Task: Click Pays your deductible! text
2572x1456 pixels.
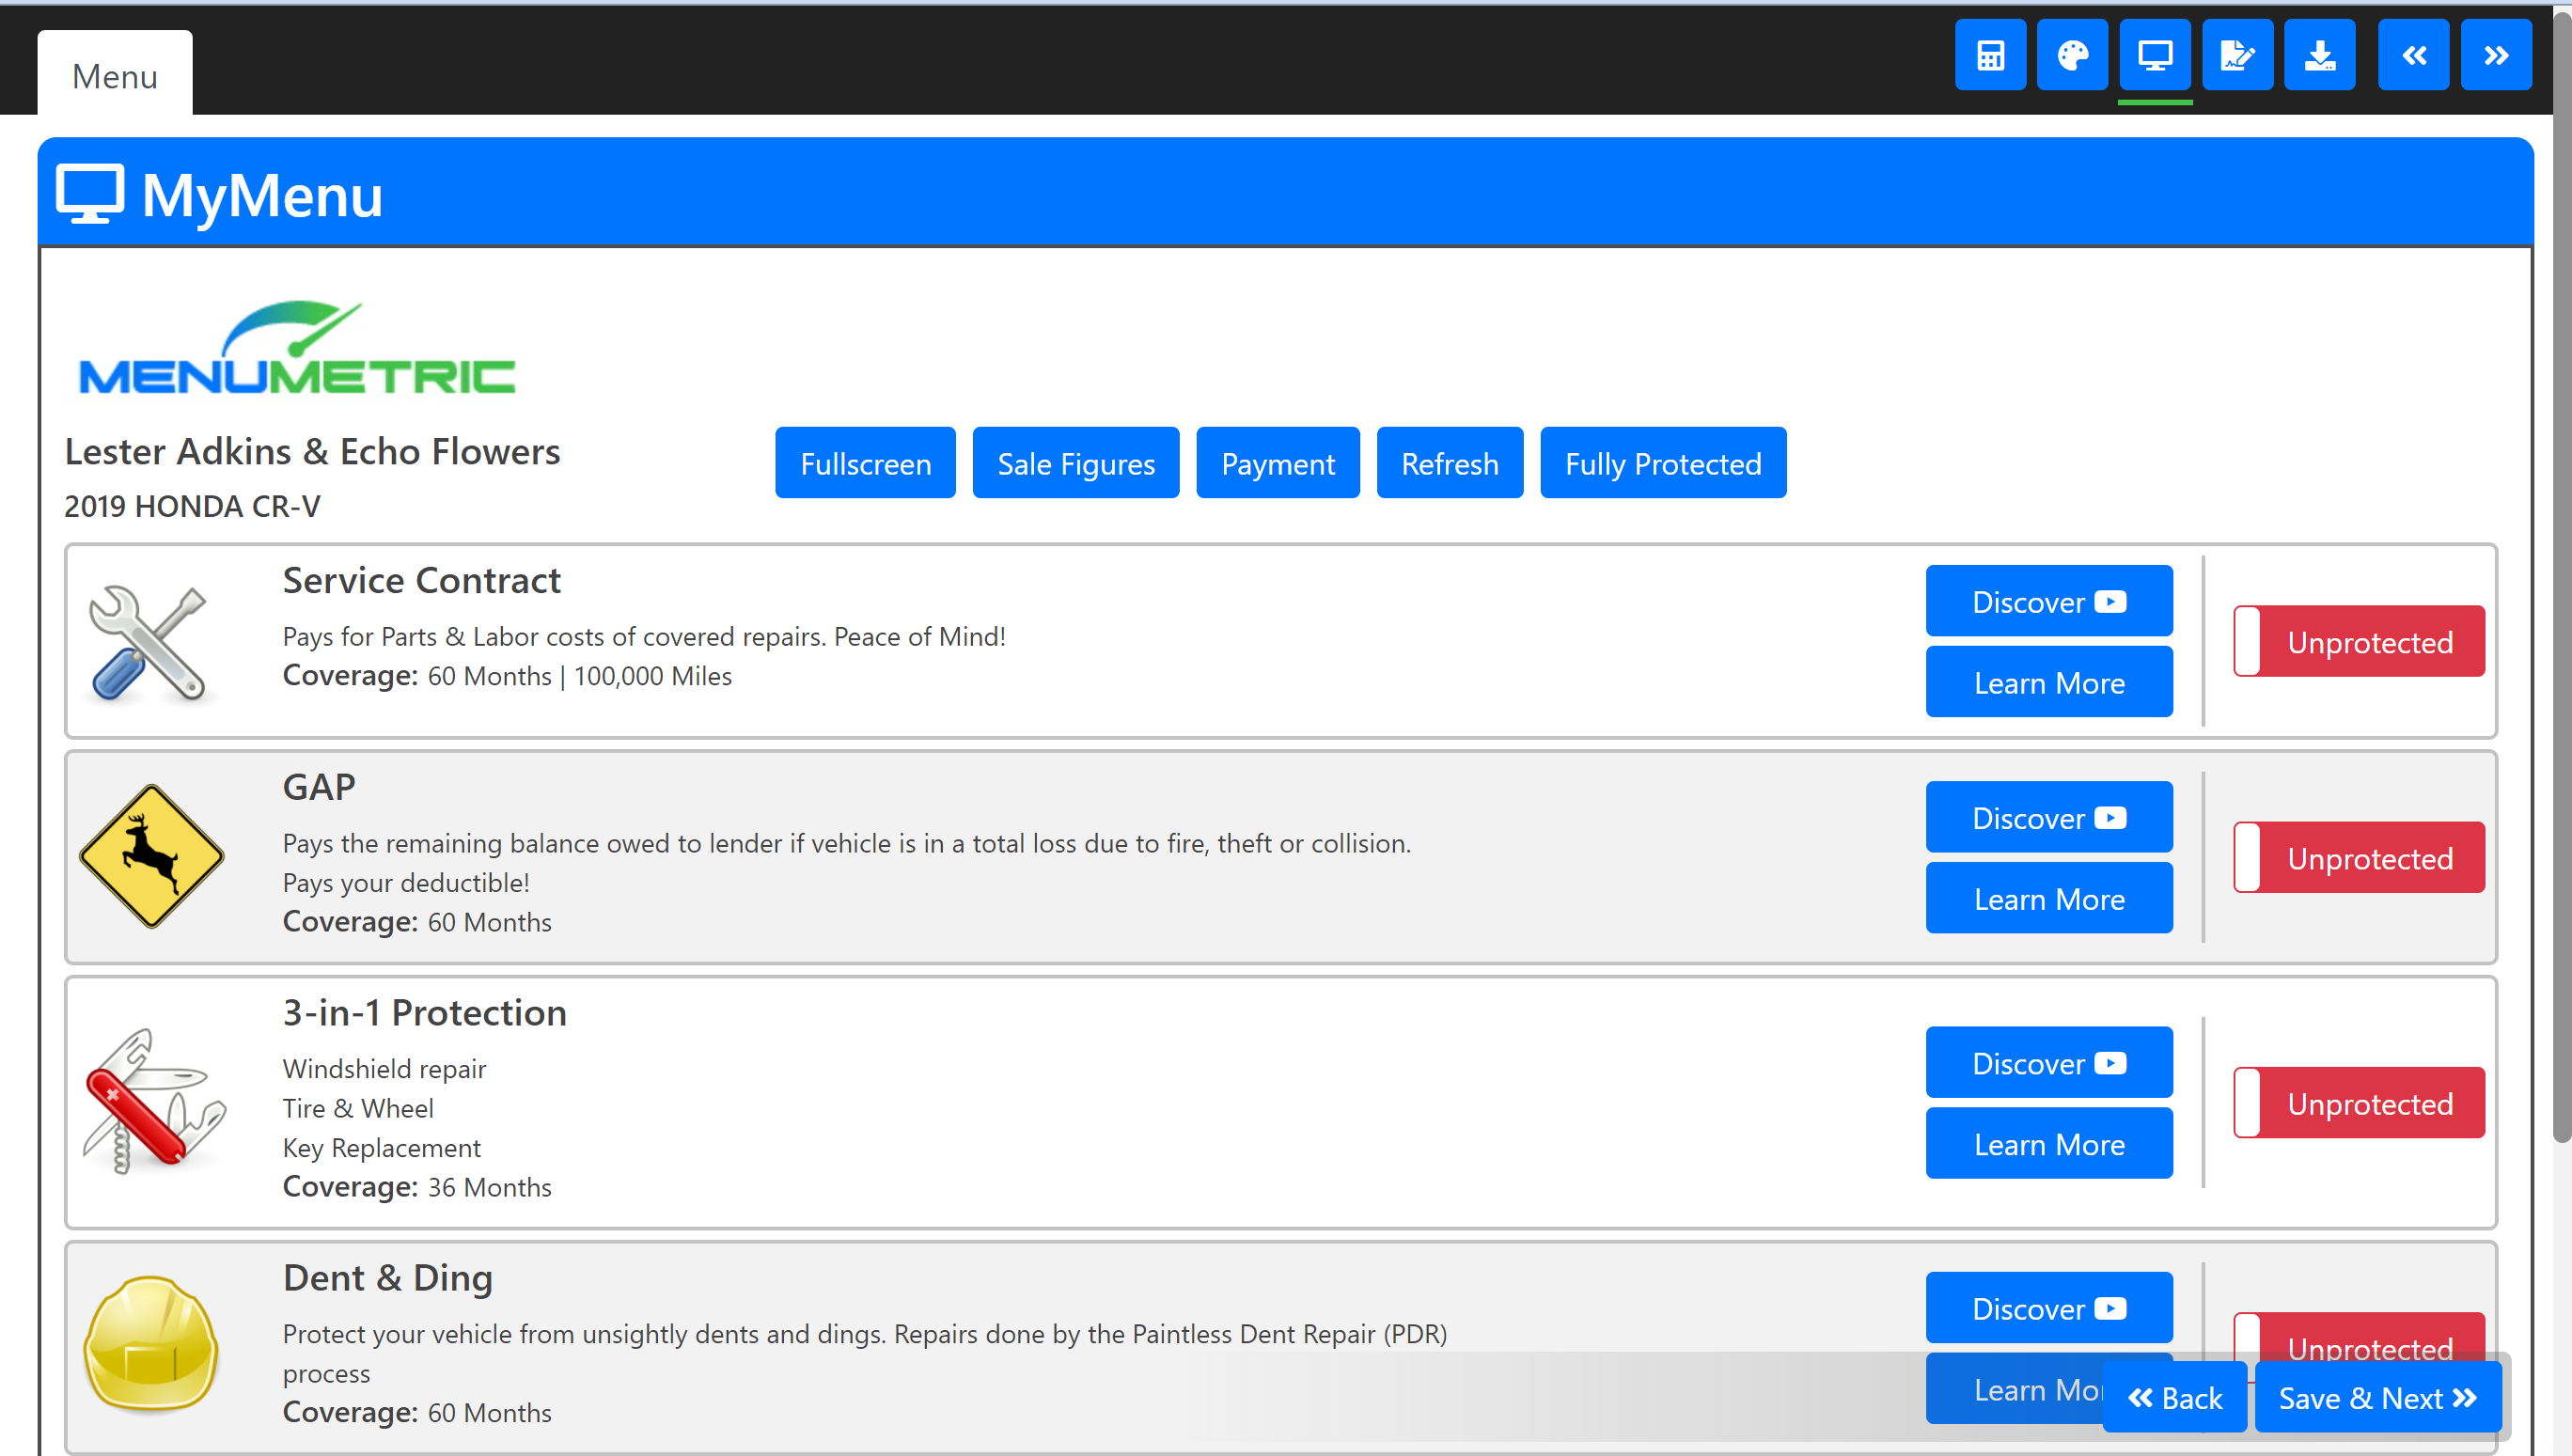Action: pyautogui.click(x=406, y=882)
